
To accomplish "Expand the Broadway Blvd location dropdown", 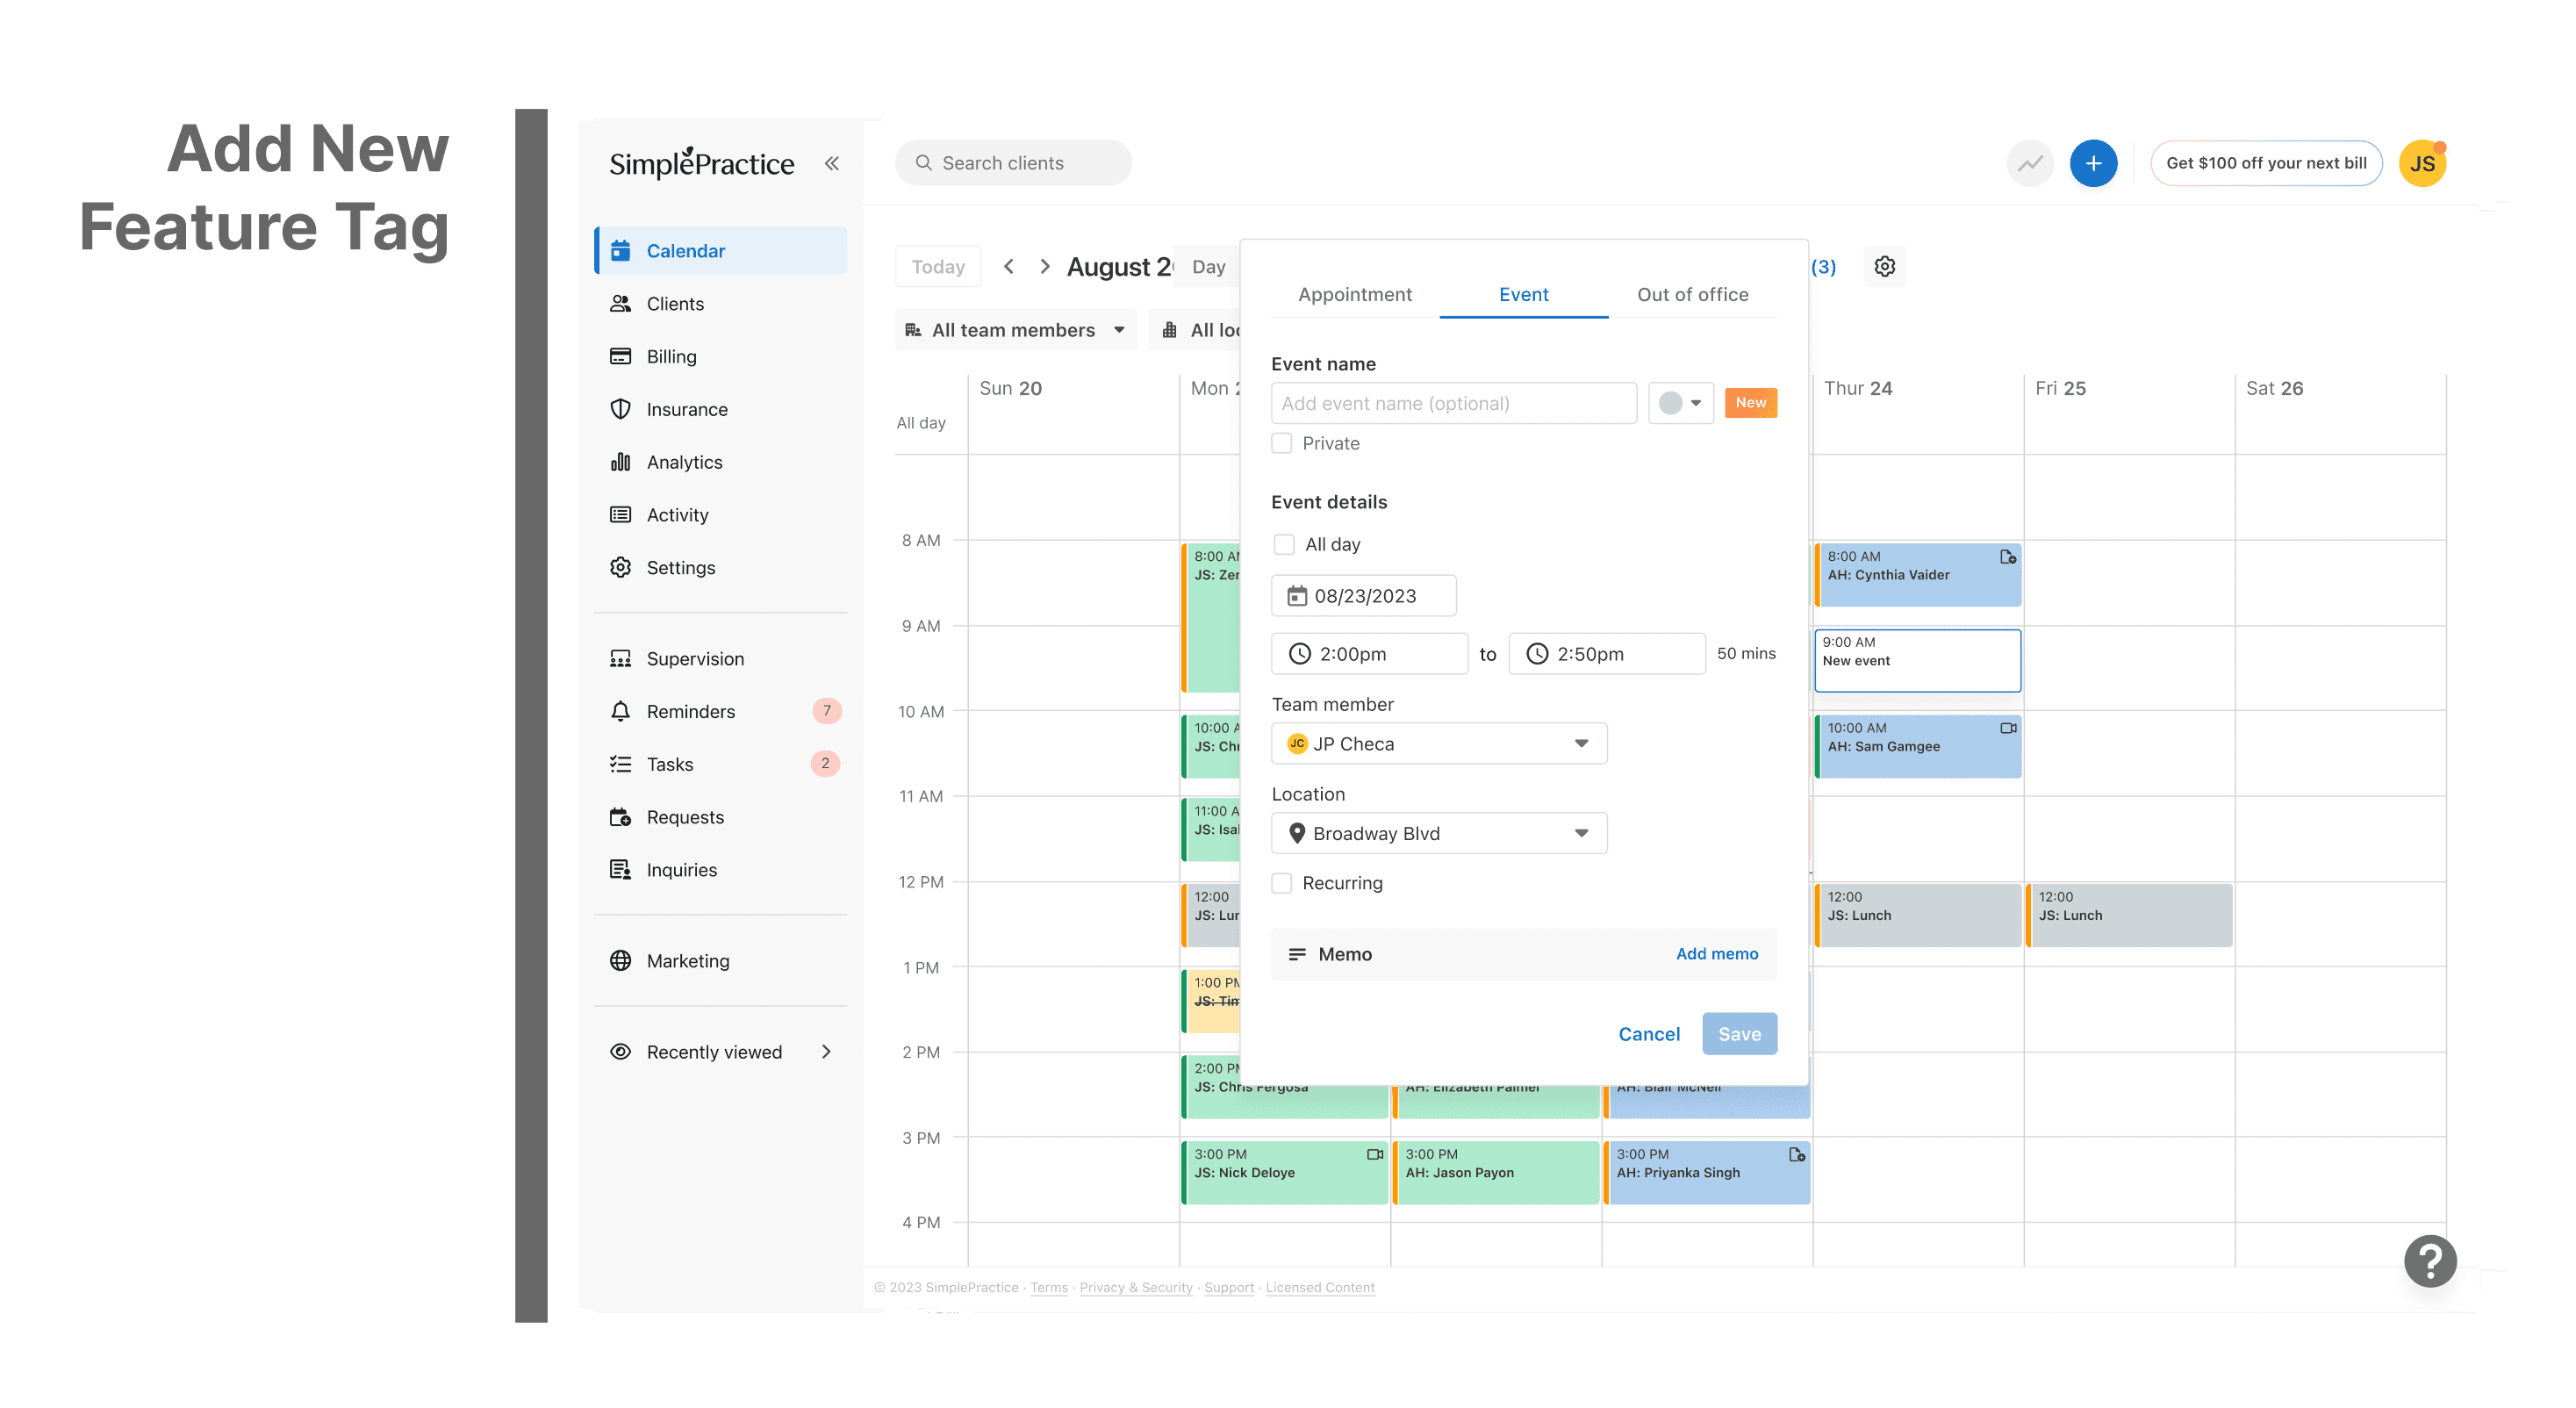I will pyautogui.click(x=1438, y=833).
